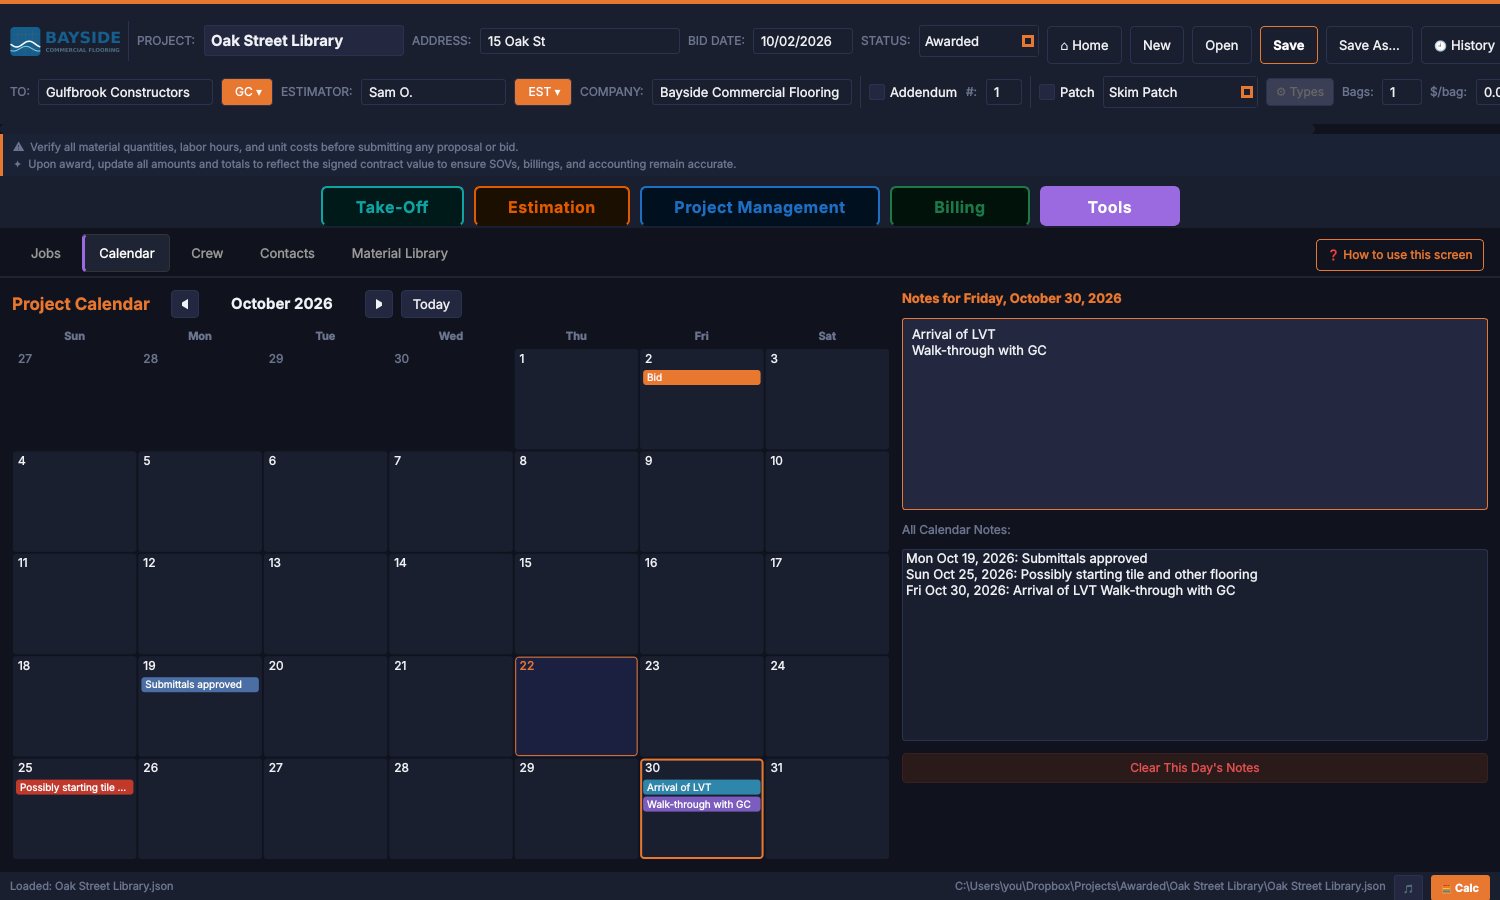Click the Save button
Image resolution: width=1500 pixels, height=900 pixels.
pyautogui.click(x=1288, y=45)
